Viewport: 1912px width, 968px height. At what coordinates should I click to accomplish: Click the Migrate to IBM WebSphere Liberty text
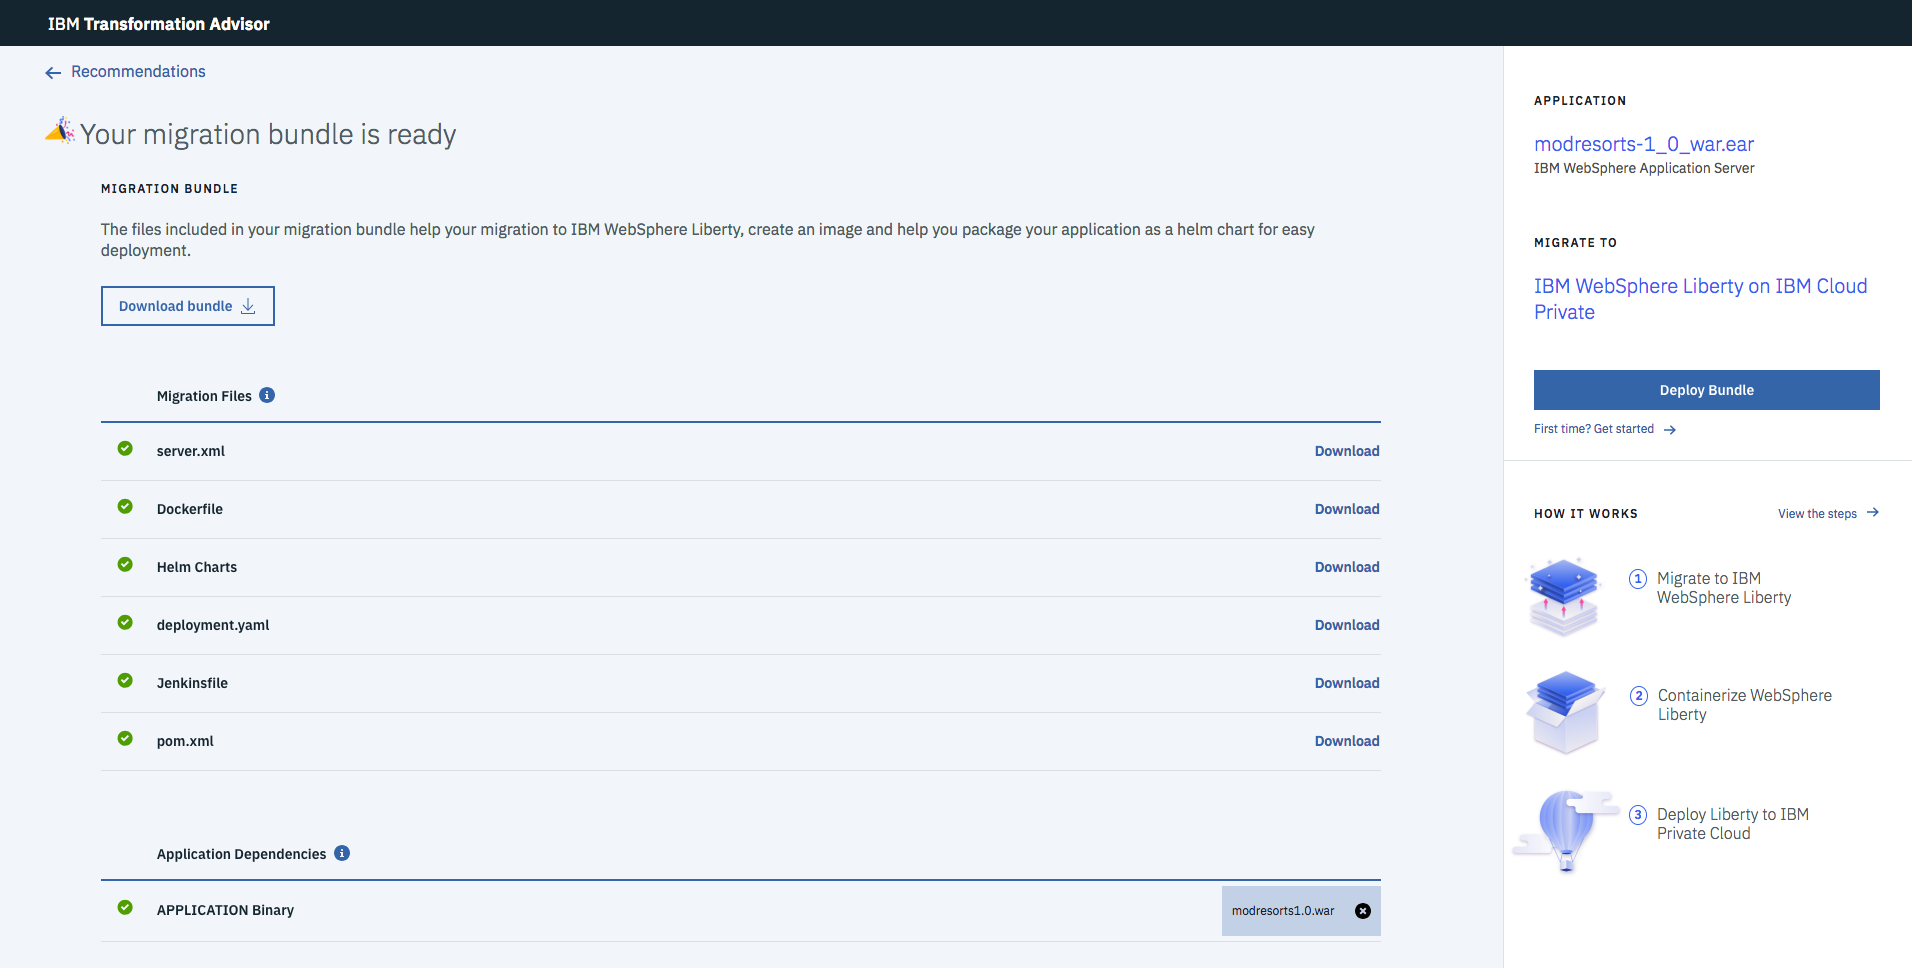1724,588
